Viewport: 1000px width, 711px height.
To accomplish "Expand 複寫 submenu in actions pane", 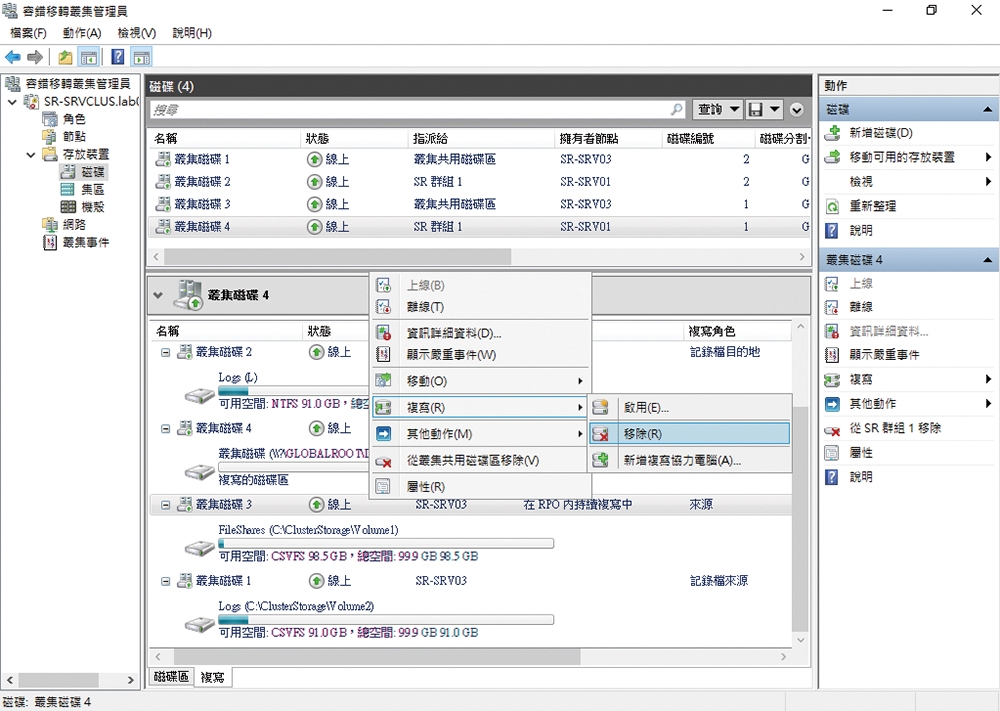I will point(989,379).
